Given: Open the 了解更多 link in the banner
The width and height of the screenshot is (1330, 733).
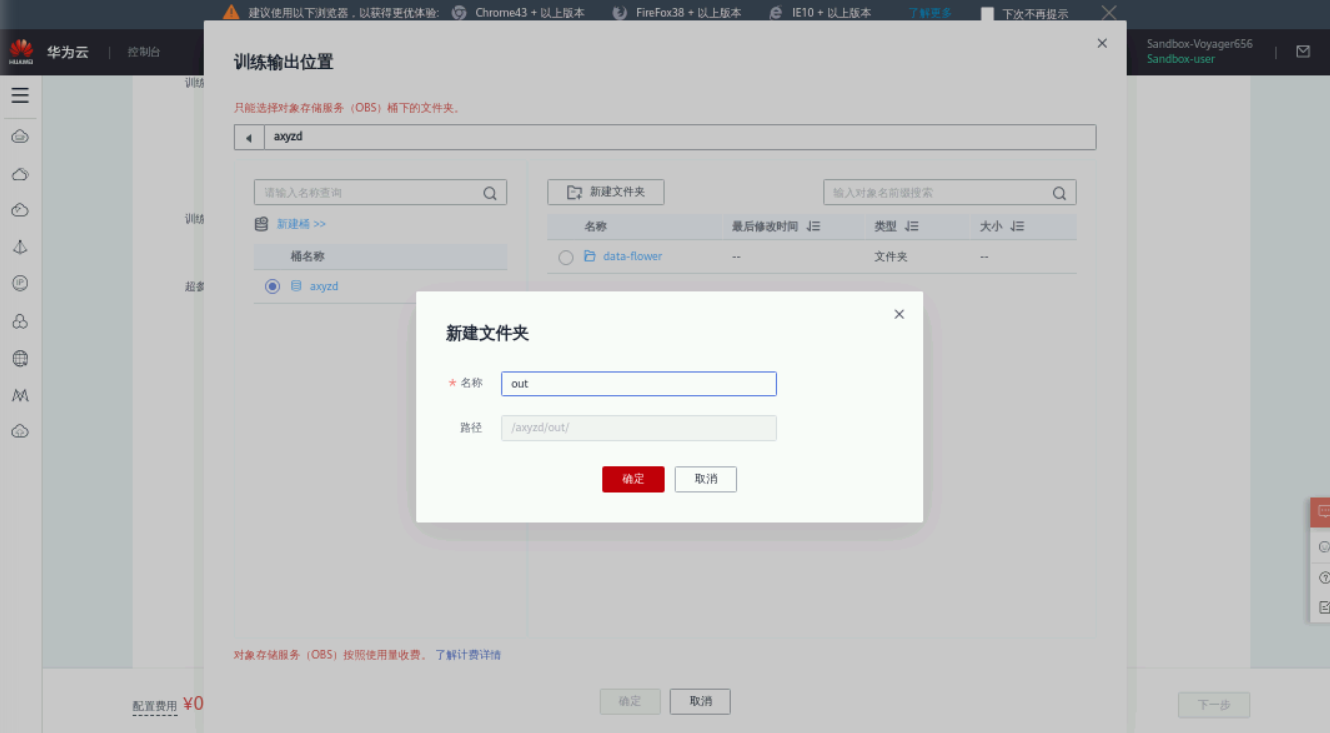Looking at the screenshot, I should (x=931, y=13).
